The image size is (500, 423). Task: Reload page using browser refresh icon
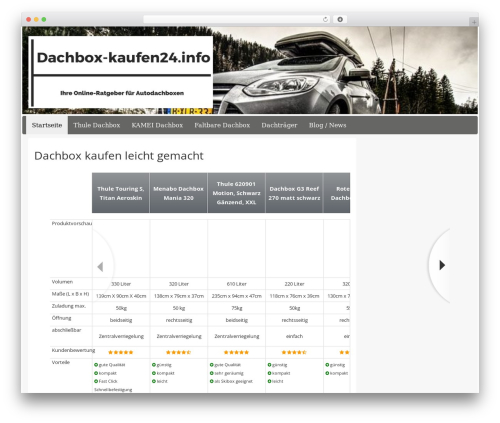click(325, 20)
